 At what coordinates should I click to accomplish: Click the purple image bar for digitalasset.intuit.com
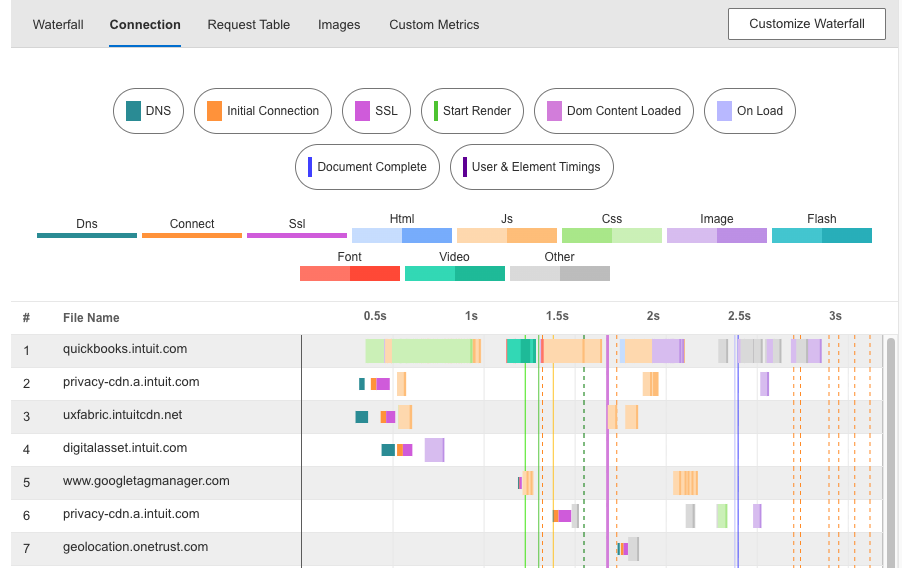434,450
